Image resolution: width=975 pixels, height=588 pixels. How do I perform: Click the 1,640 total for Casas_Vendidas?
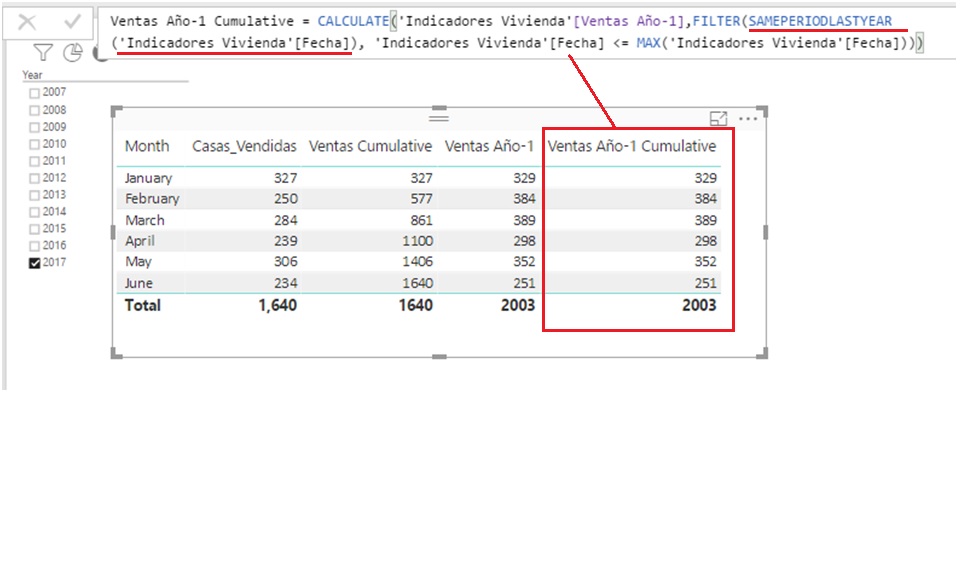coord(277,305)
